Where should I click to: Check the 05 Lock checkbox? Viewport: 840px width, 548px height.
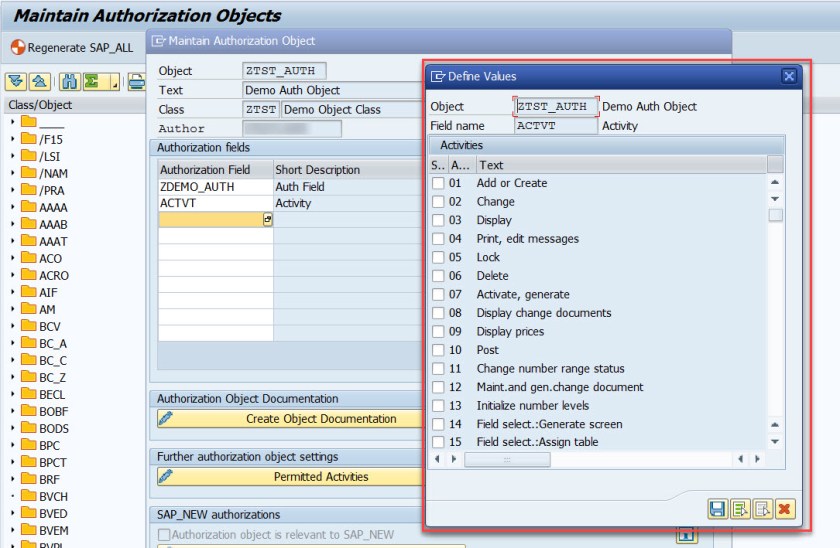438,257
